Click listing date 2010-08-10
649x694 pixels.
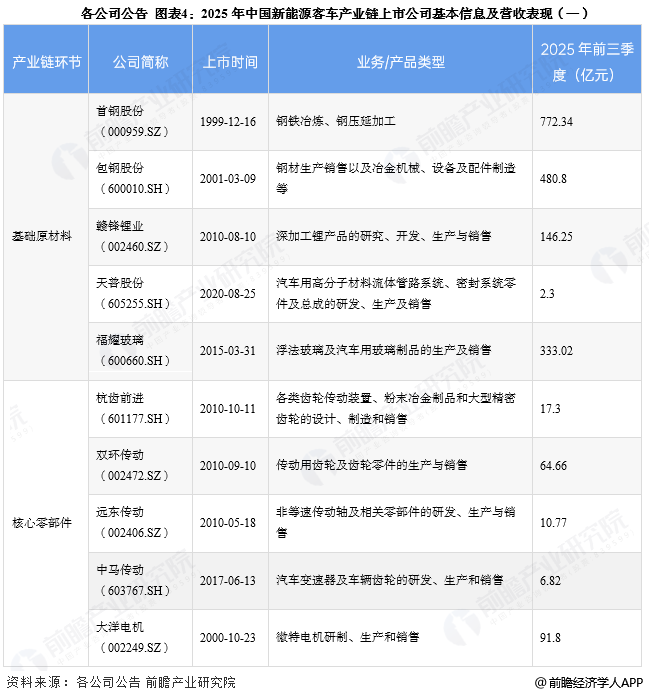[x=228, y=237]
